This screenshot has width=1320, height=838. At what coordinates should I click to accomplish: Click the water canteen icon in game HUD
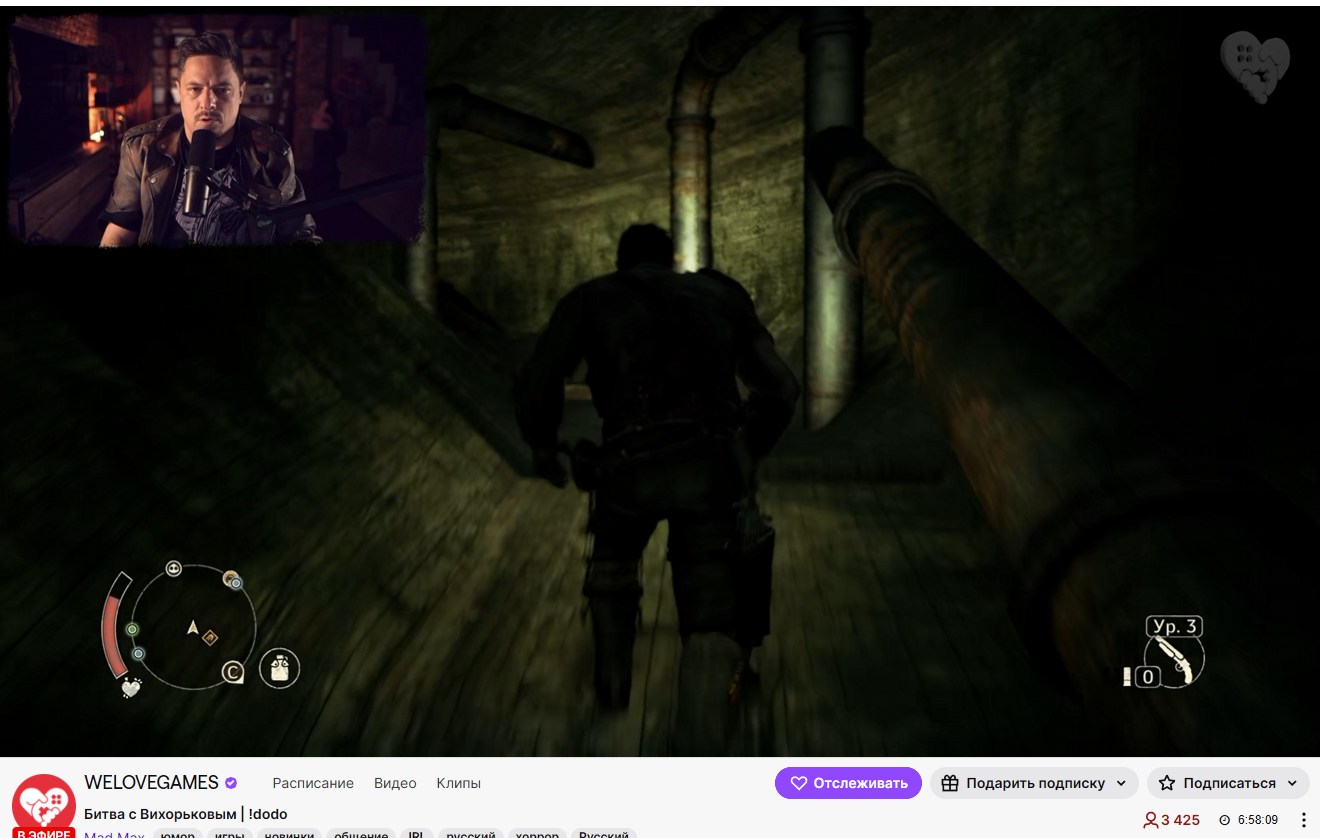tap(279, 668)
